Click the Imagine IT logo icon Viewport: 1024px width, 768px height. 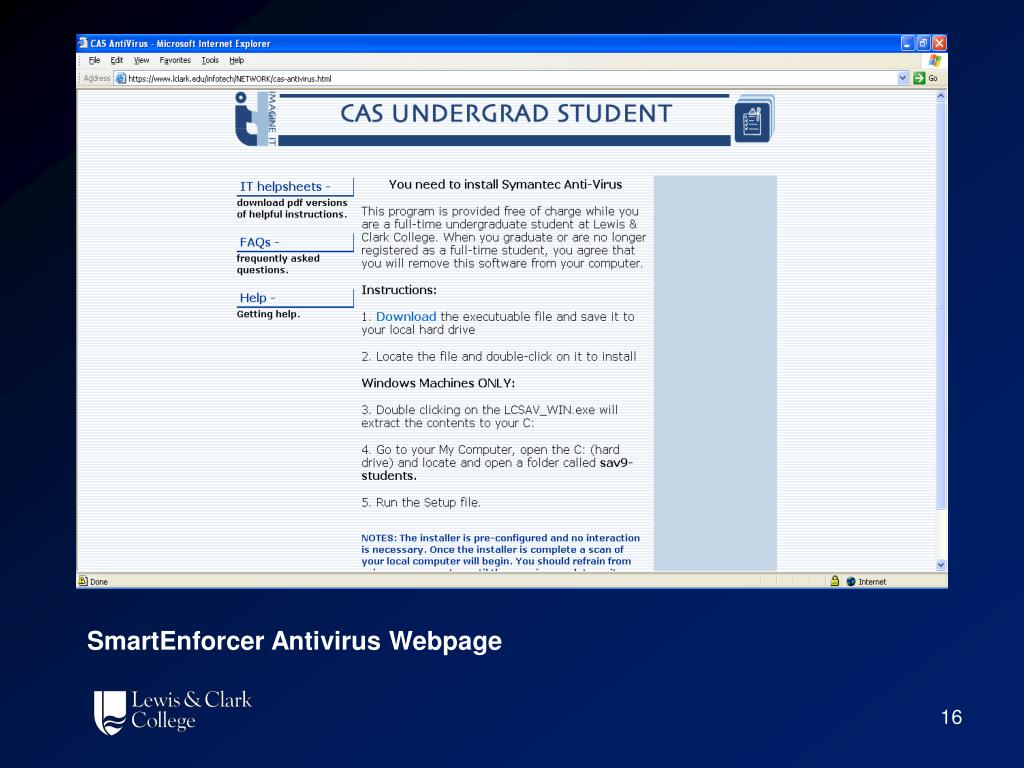pyautogui.click(x=256, y=118)
